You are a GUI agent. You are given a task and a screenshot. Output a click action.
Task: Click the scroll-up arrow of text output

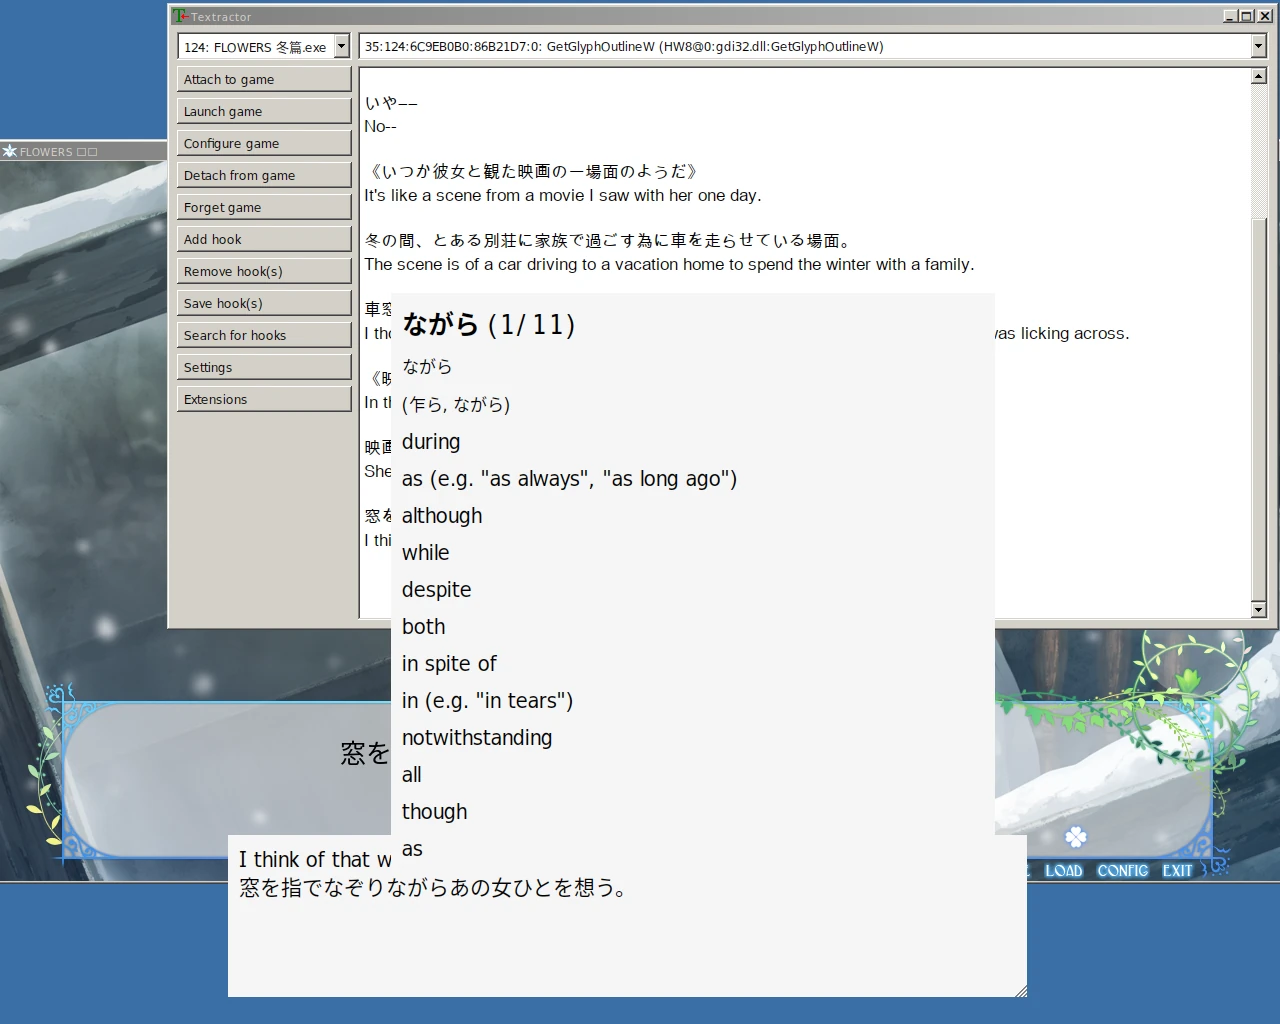click(1259, 77)
